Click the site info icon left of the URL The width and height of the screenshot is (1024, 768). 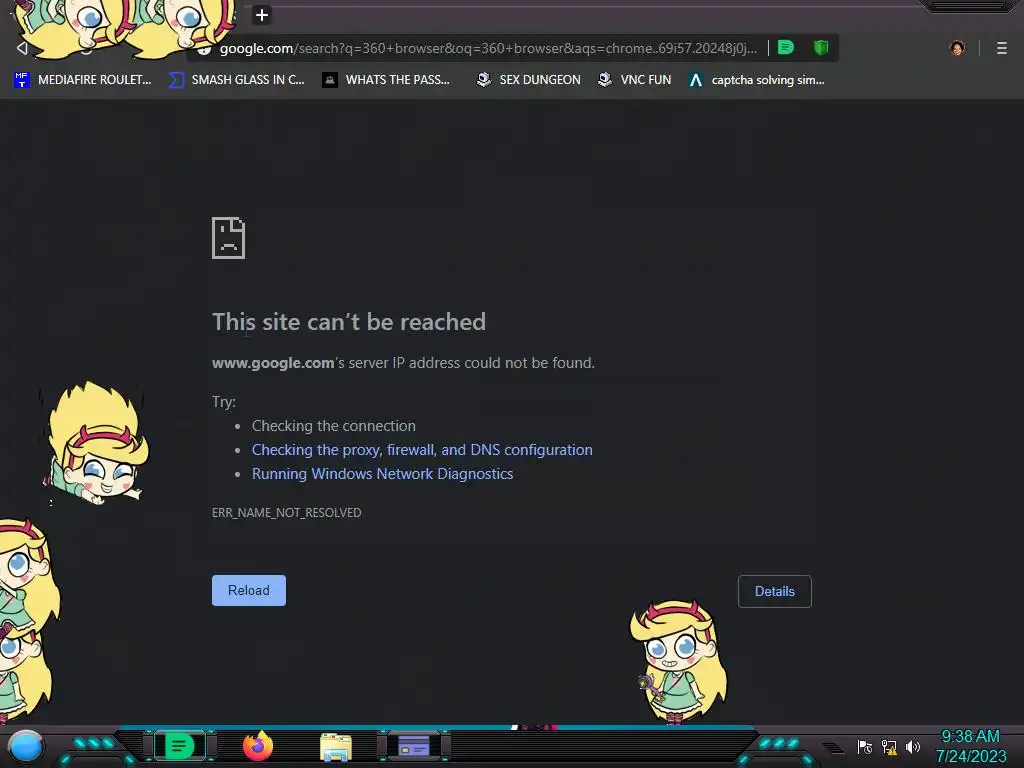[204, 49]
